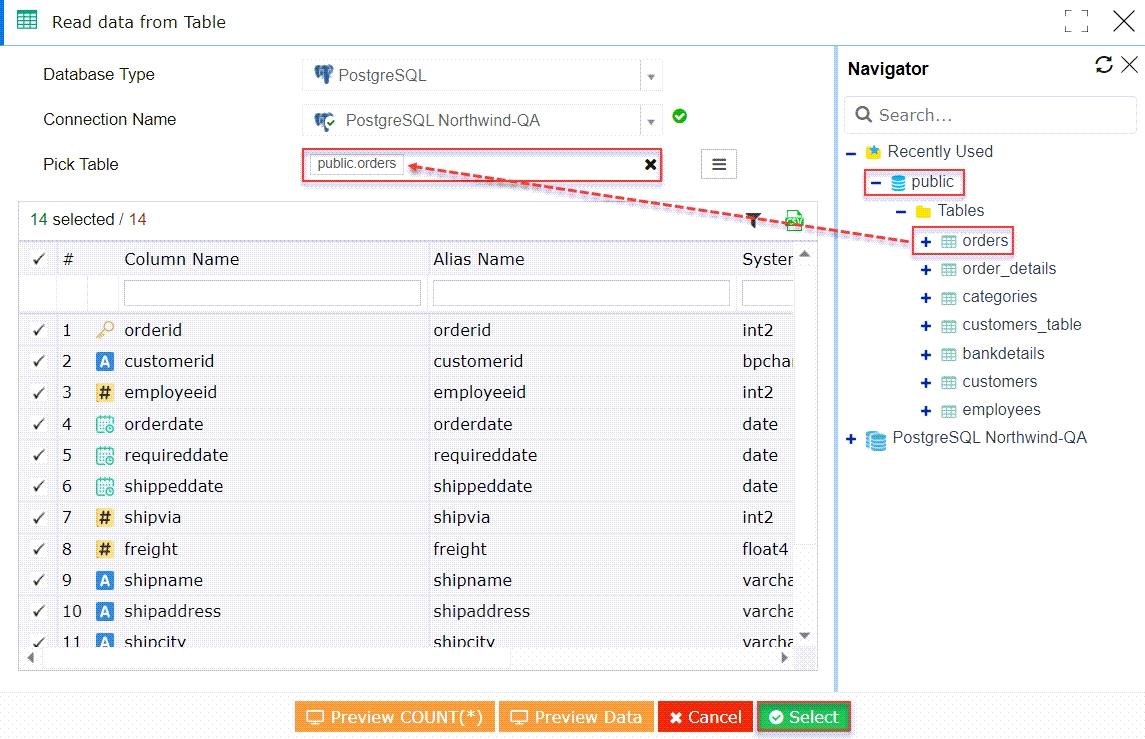Open the table options hamburger icon
The height and width of the screenshot is (739, 1145).
click(718, 163)
